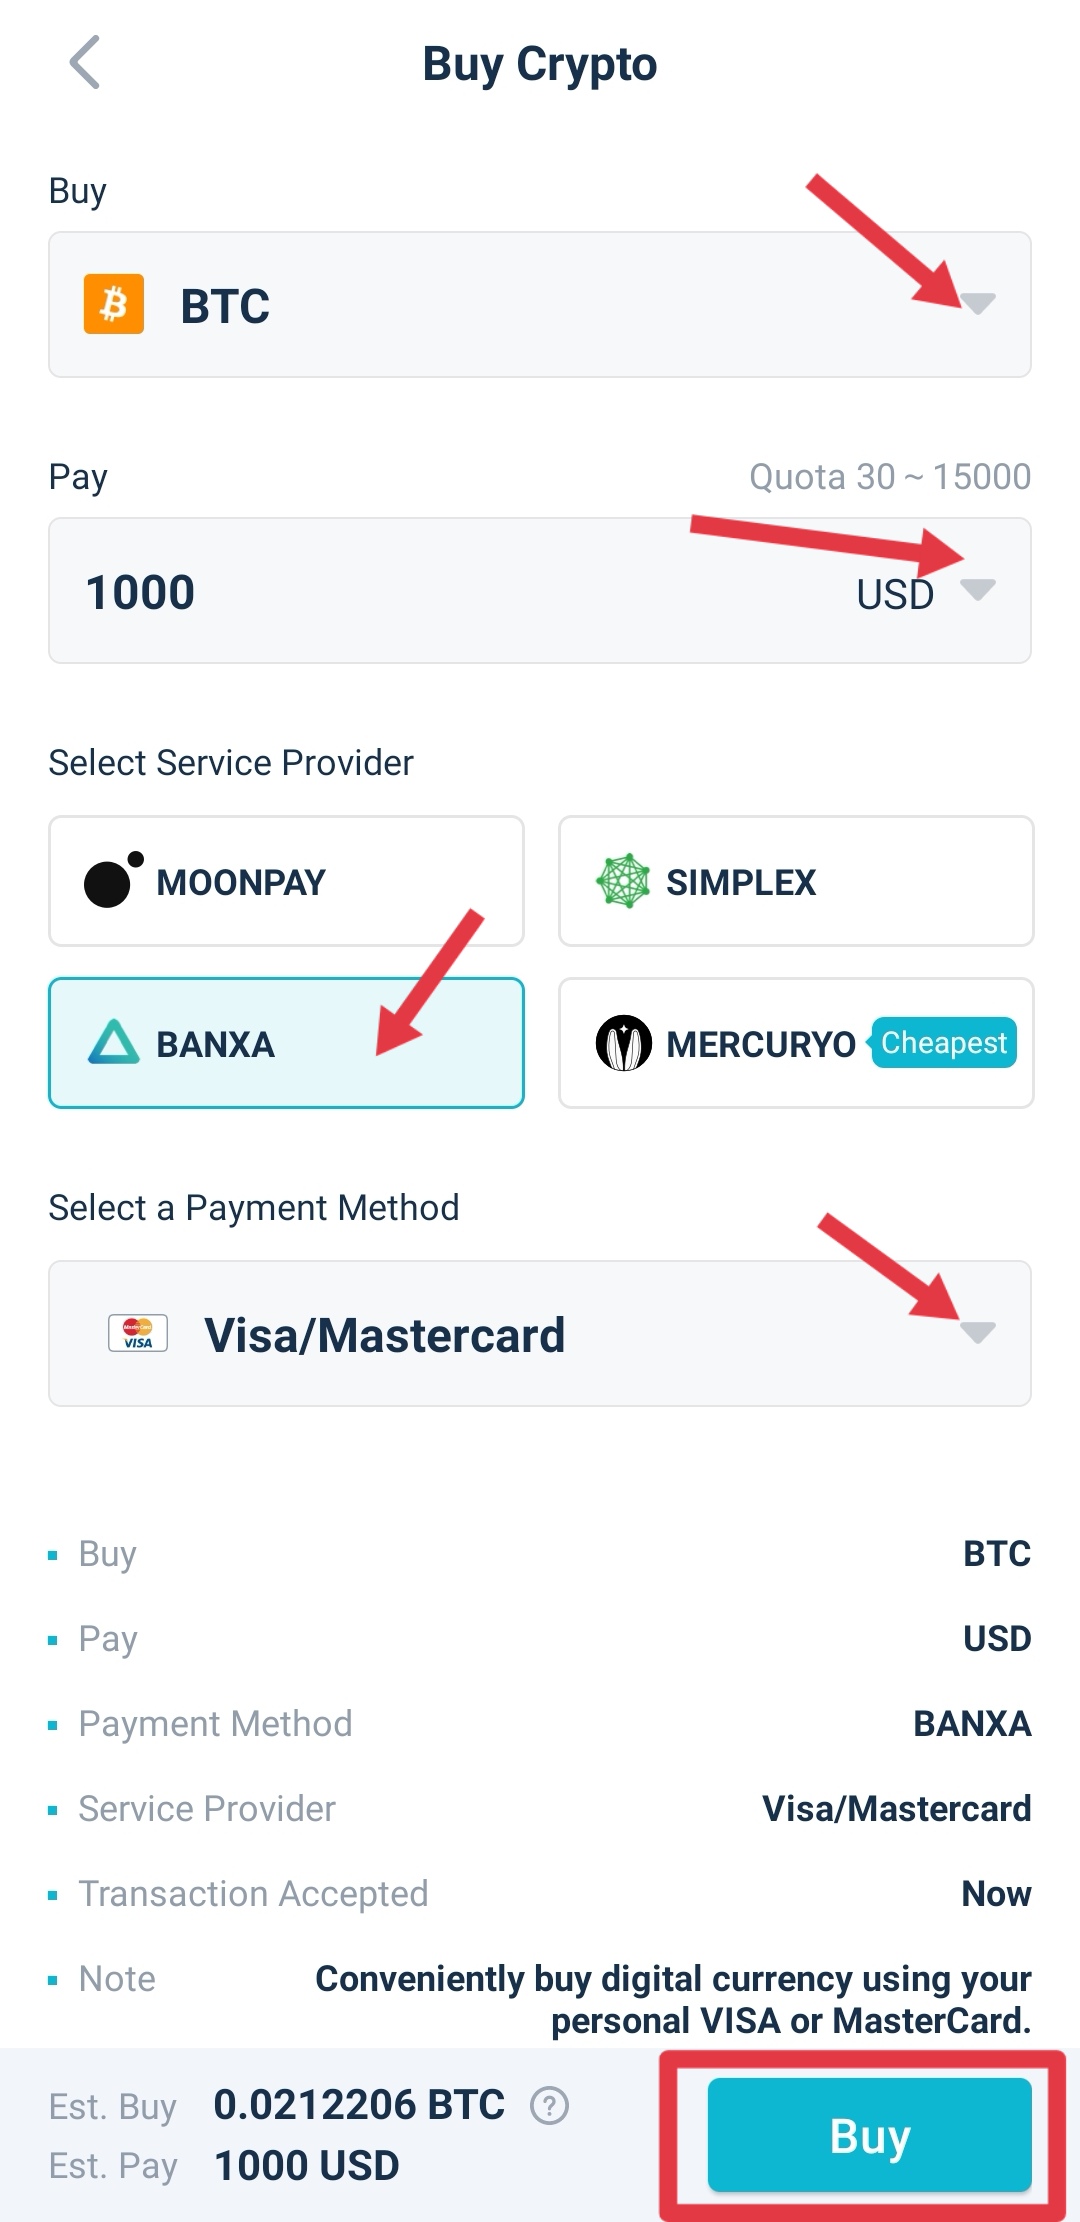Expand the Visa/Mastercard payment method dropdown
This screenshot has width=1080, height=2222.
point(977,1332)
